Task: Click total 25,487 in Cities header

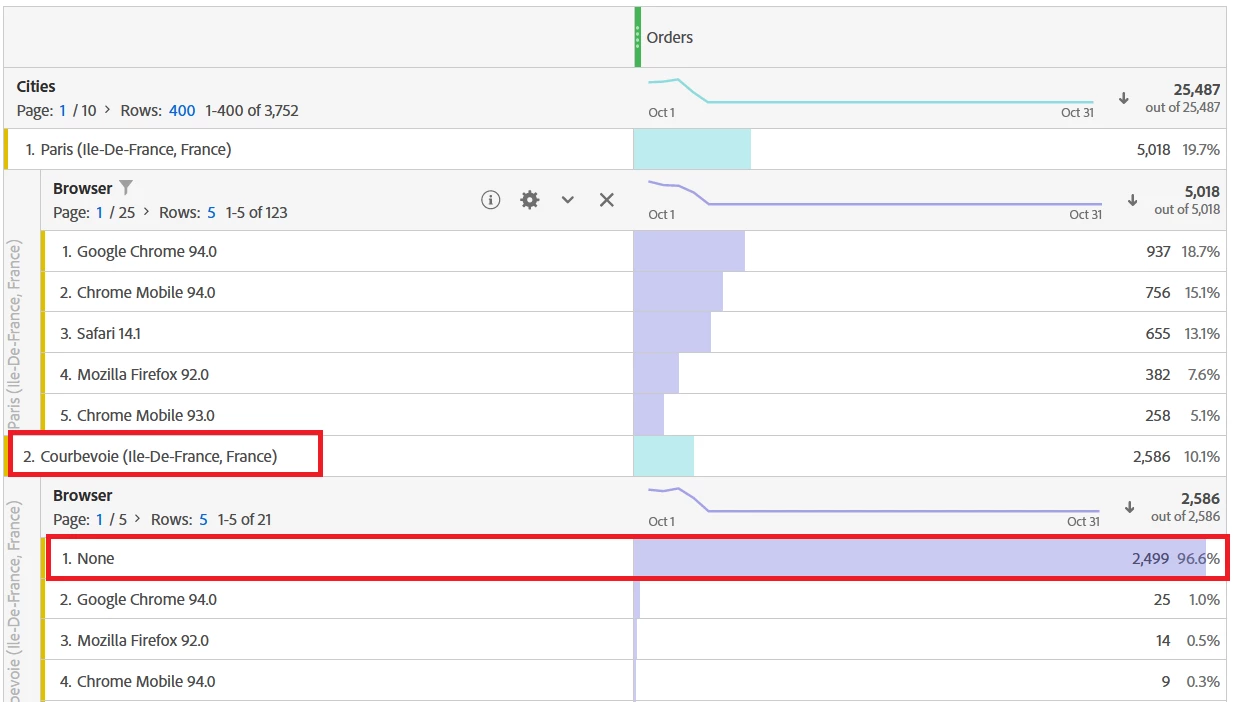Action: pos(1196,89)
